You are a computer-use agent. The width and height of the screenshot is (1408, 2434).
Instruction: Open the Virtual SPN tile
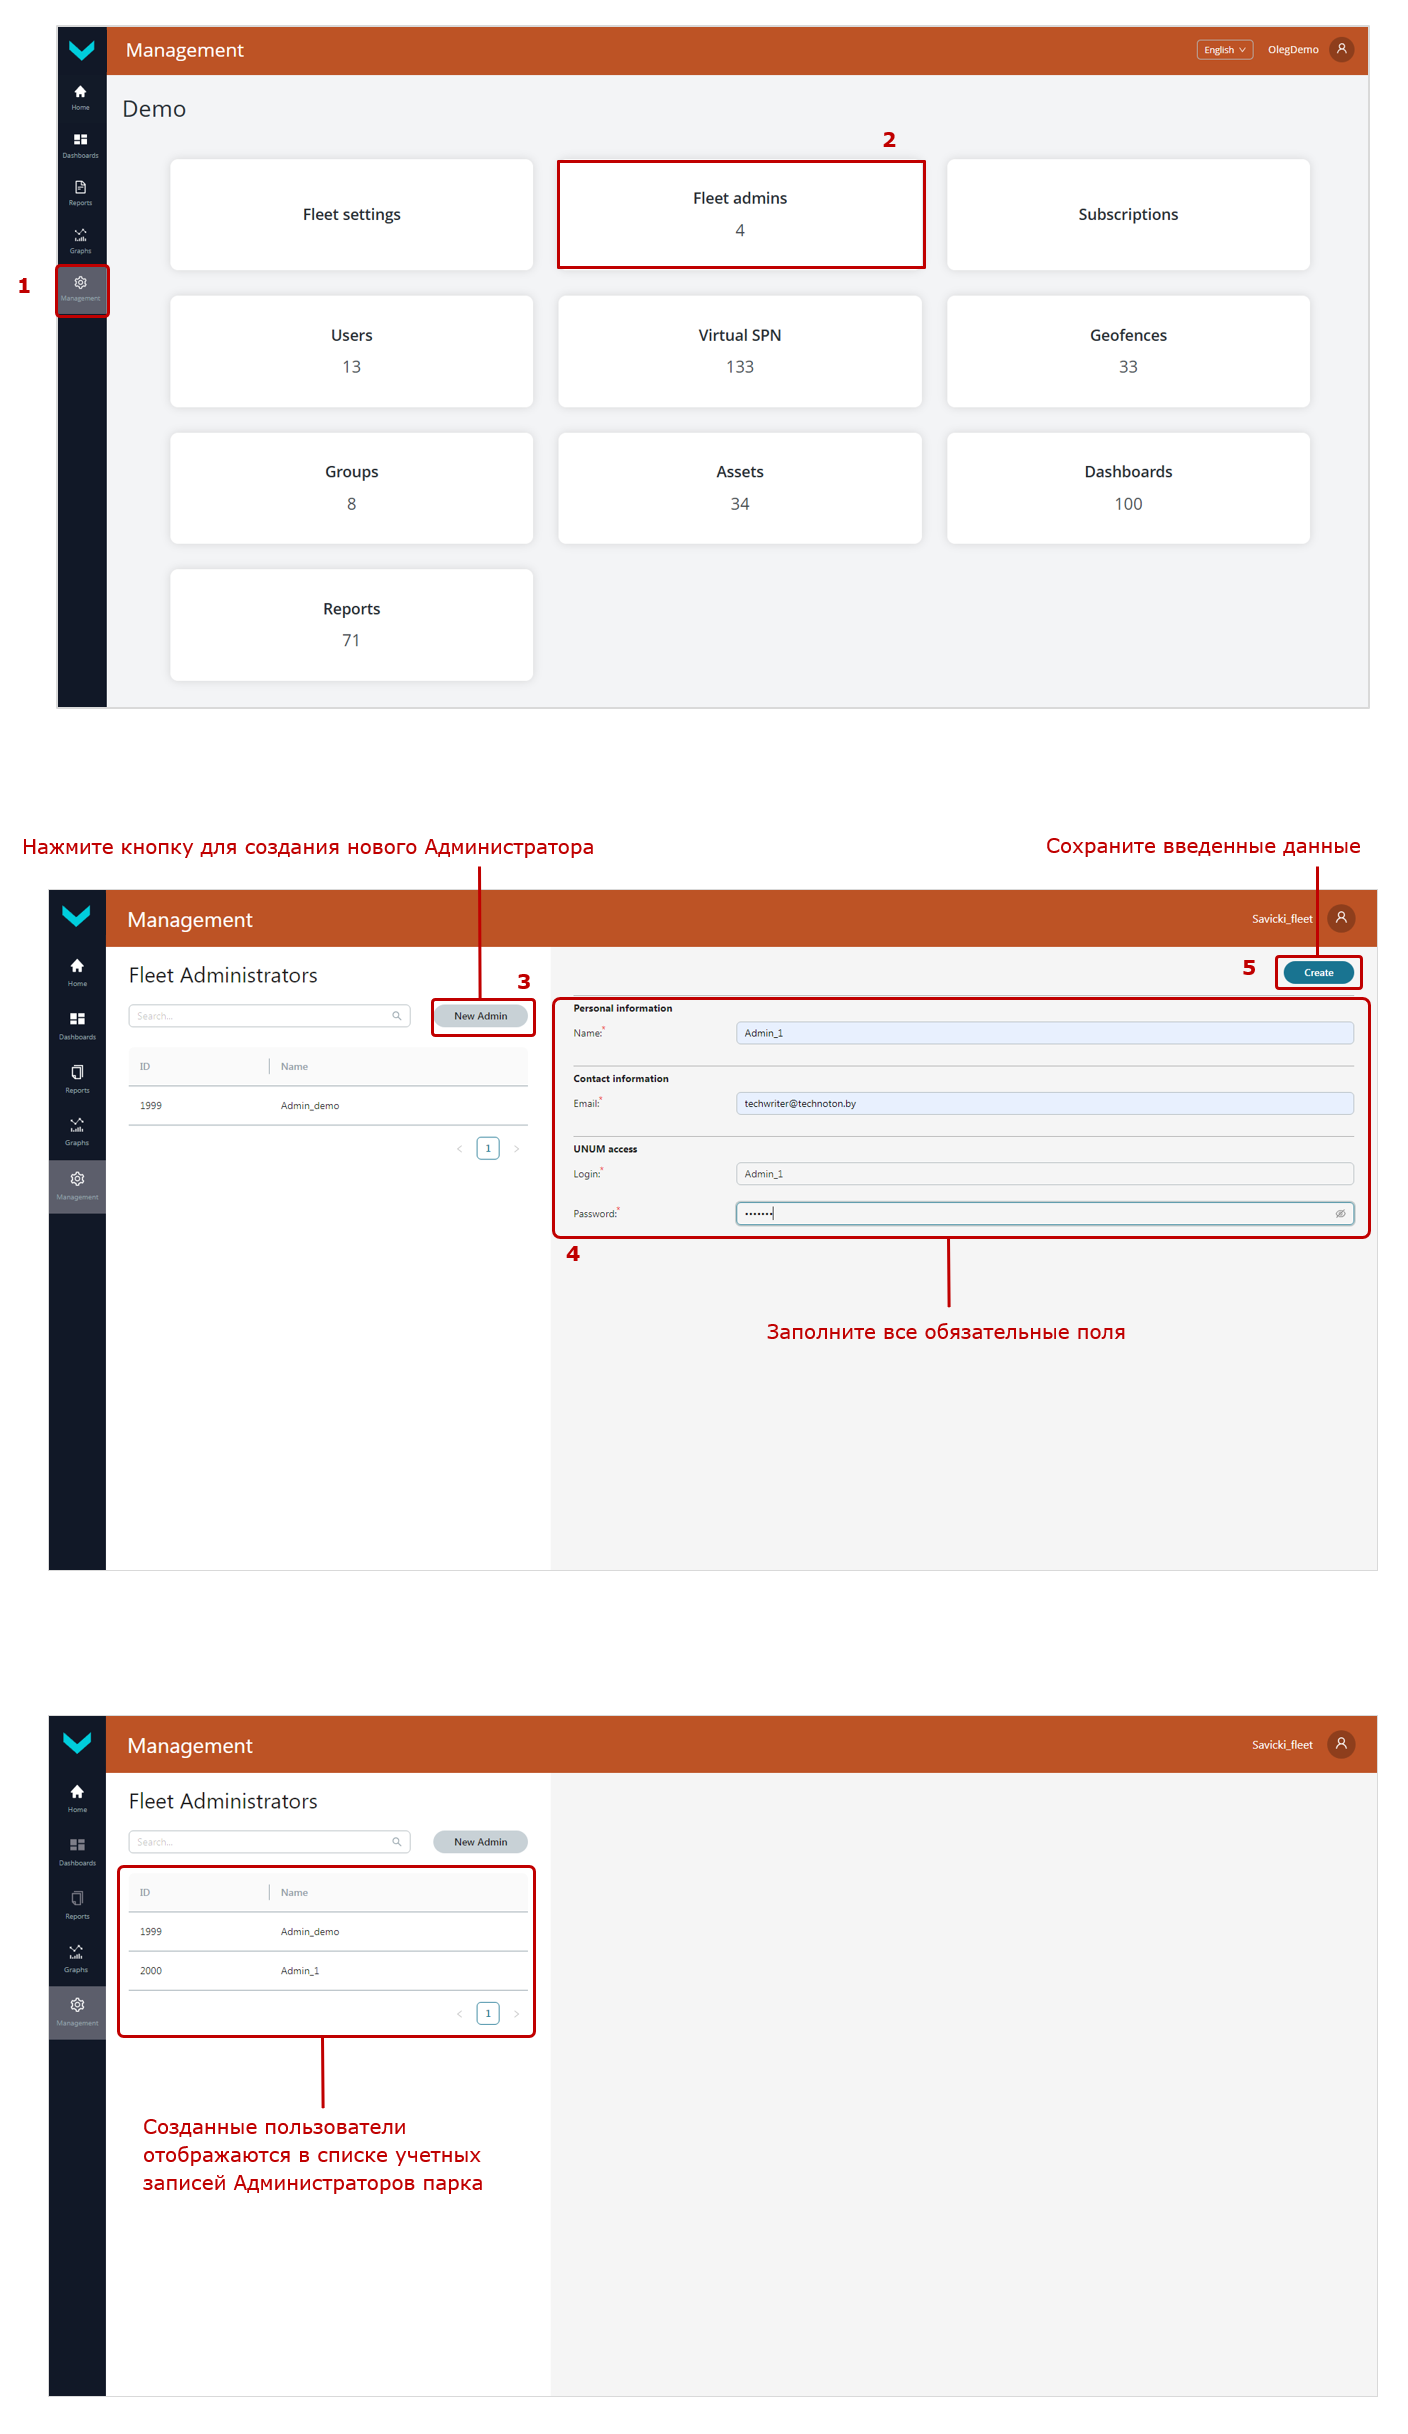(x=740, y=351)
